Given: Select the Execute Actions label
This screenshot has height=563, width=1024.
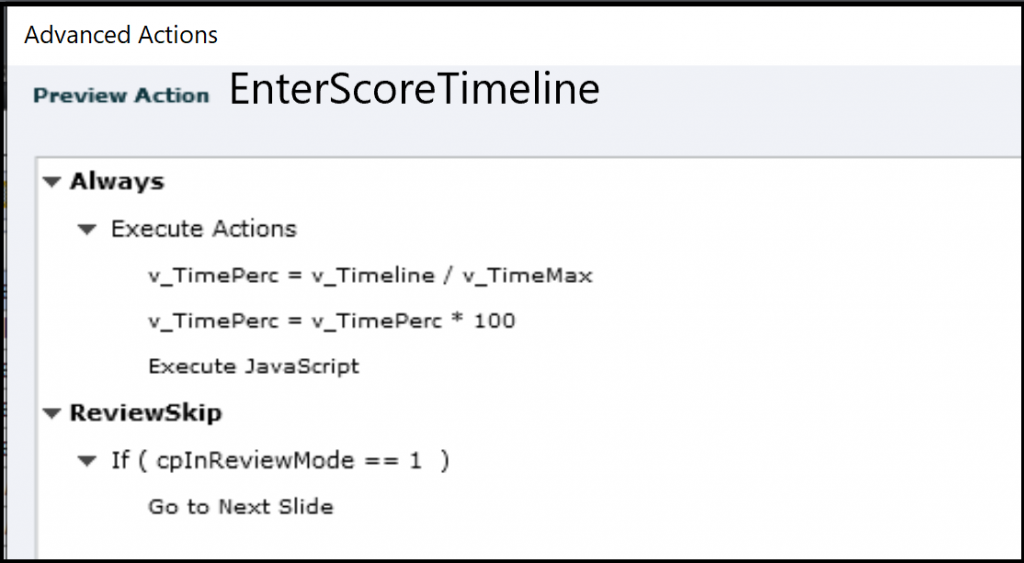Looking at the screenshot, I should [204, 229].
